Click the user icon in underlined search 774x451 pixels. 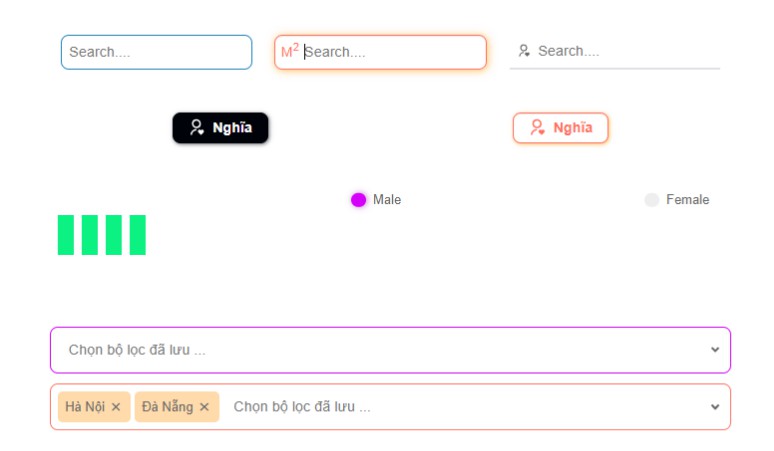(x=523, y=51)
